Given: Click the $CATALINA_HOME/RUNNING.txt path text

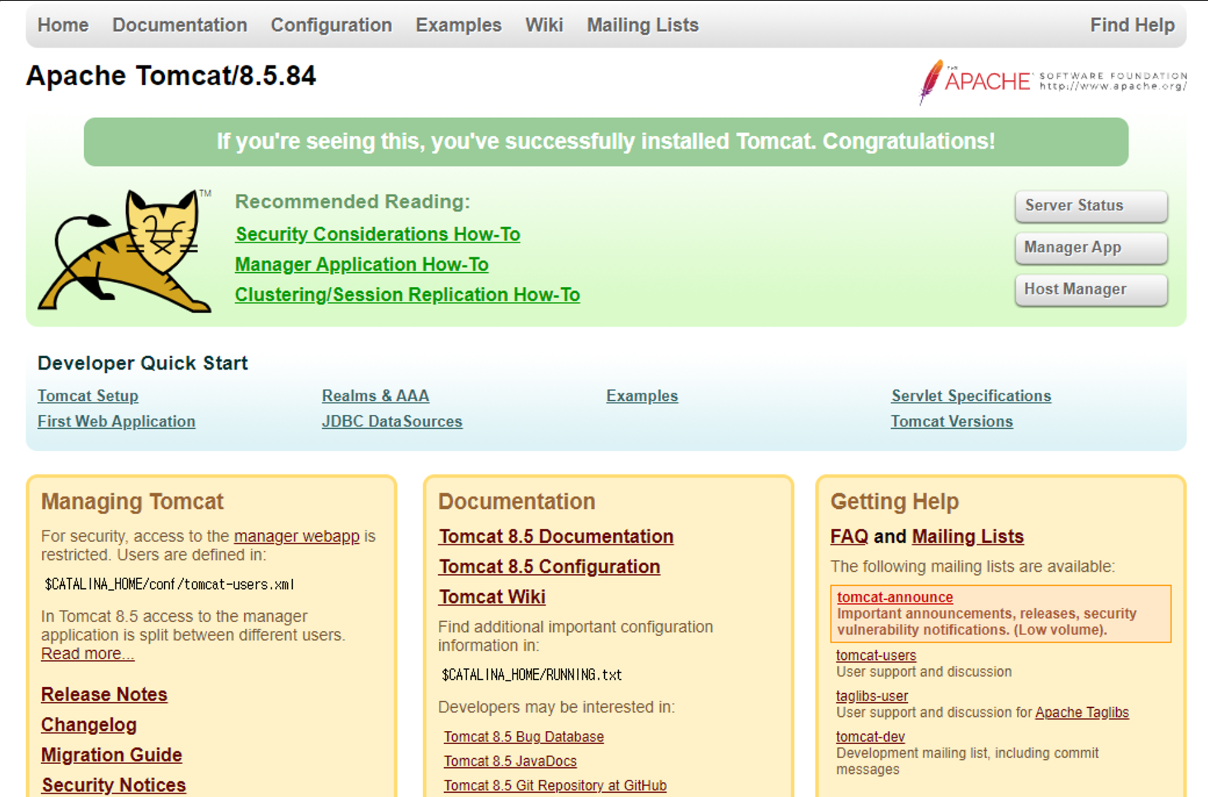Looking at the screenshot, I should tap(532, 675).
